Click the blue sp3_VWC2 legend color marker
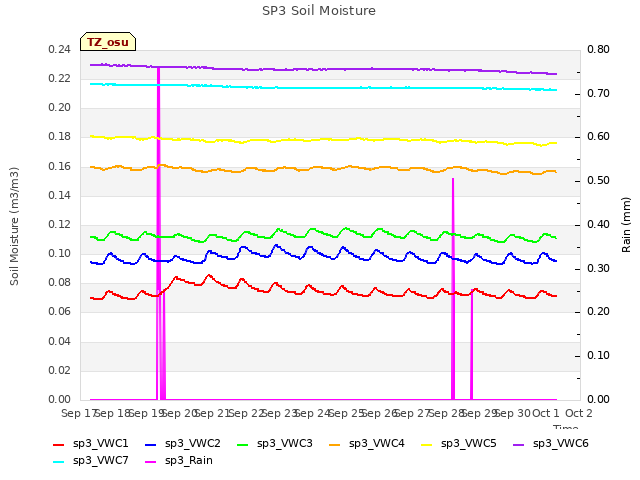This screenshot has width=640, height=480. (x=151, y=444)
